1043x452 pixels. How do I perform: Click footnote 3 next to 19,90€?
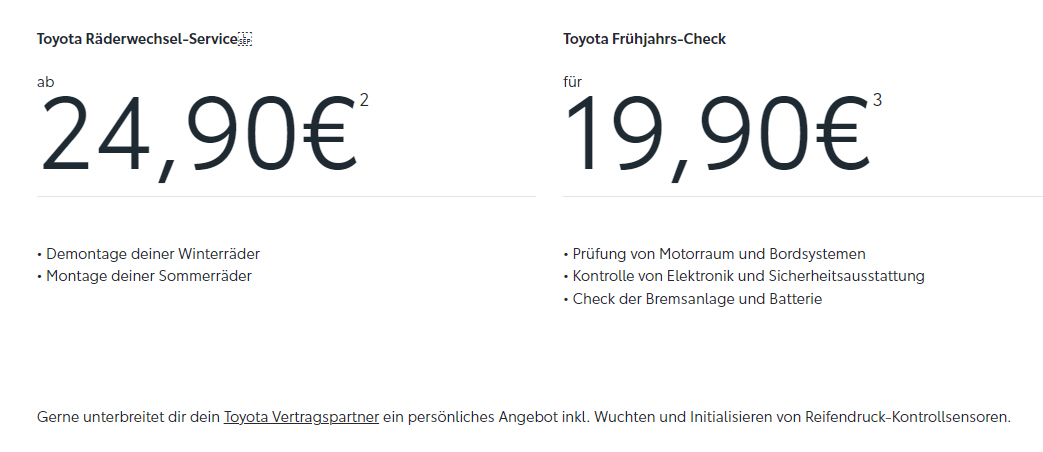click(x=877, y=100)
